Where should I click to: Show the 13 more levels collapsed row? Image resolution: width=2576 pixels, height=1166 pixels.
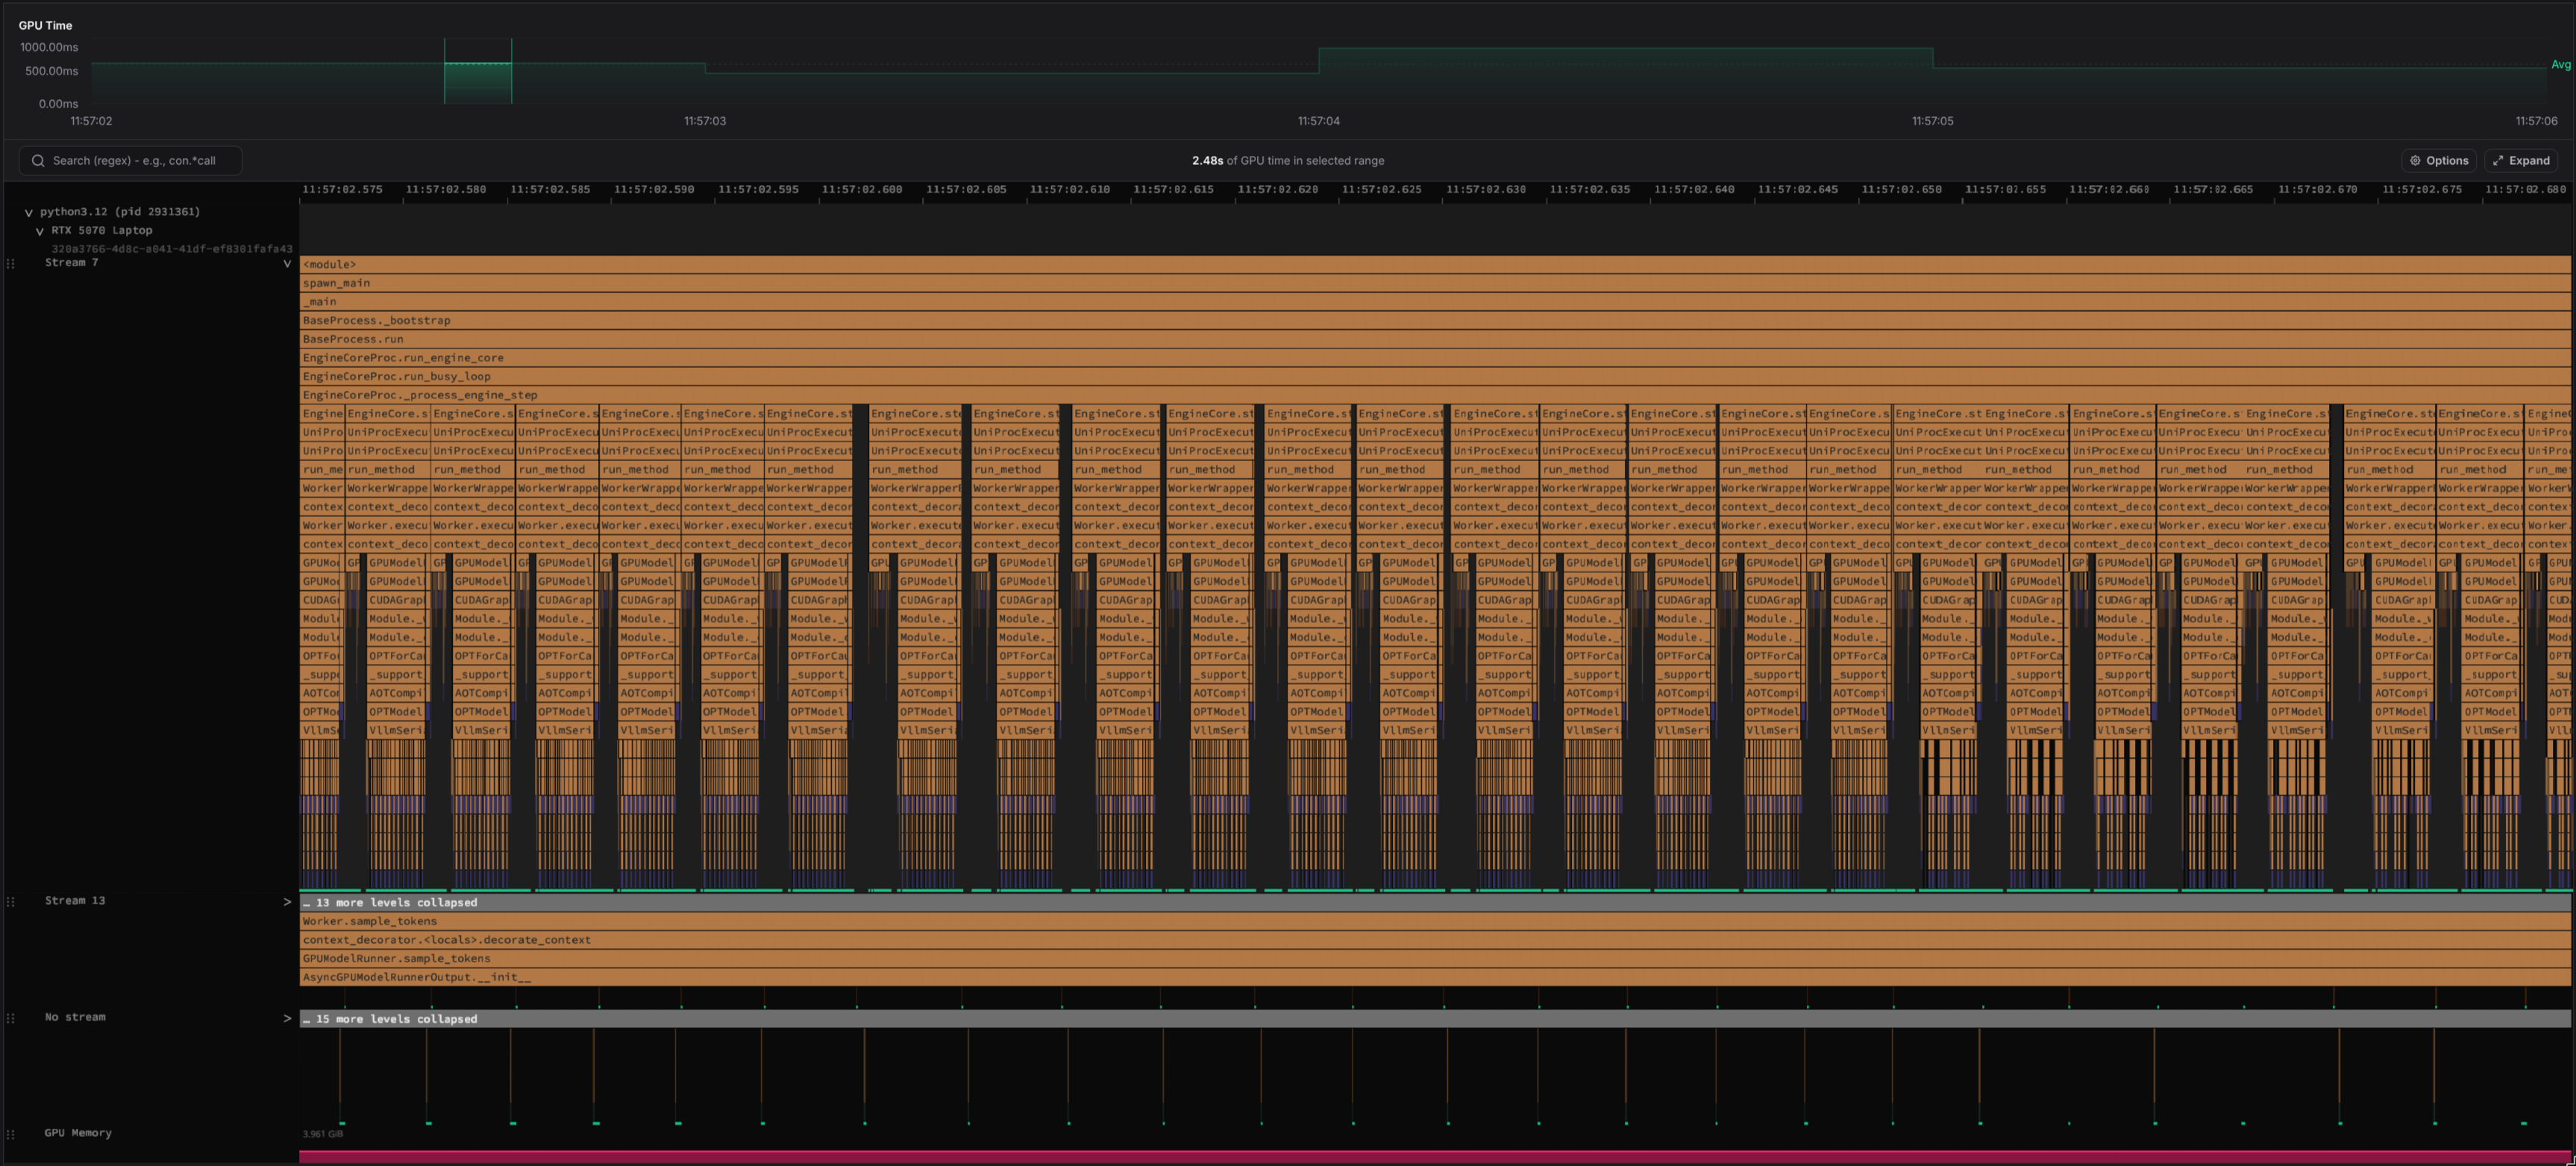pyautogui.click(x=1435, y=903)
